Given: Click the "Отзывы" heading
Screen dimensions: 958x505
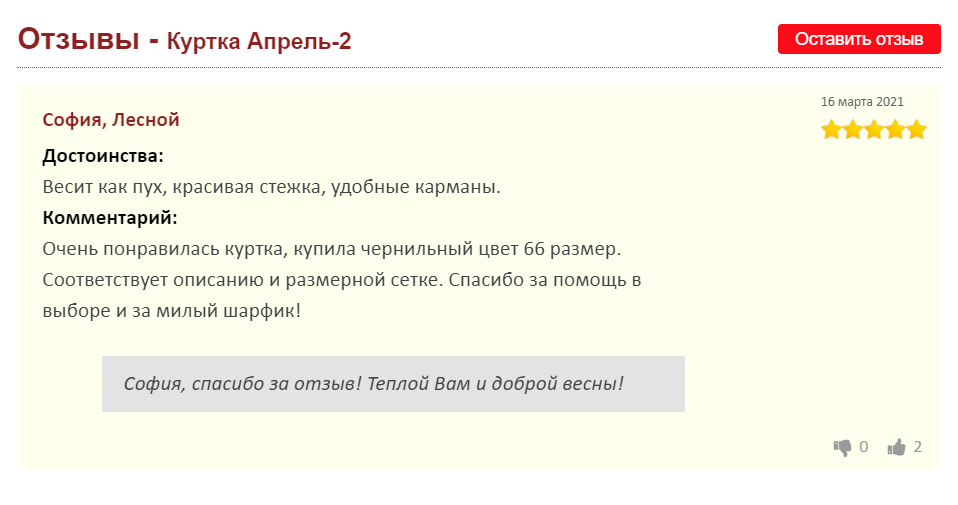Looking at the screenshot, I should tap(78, 39).
